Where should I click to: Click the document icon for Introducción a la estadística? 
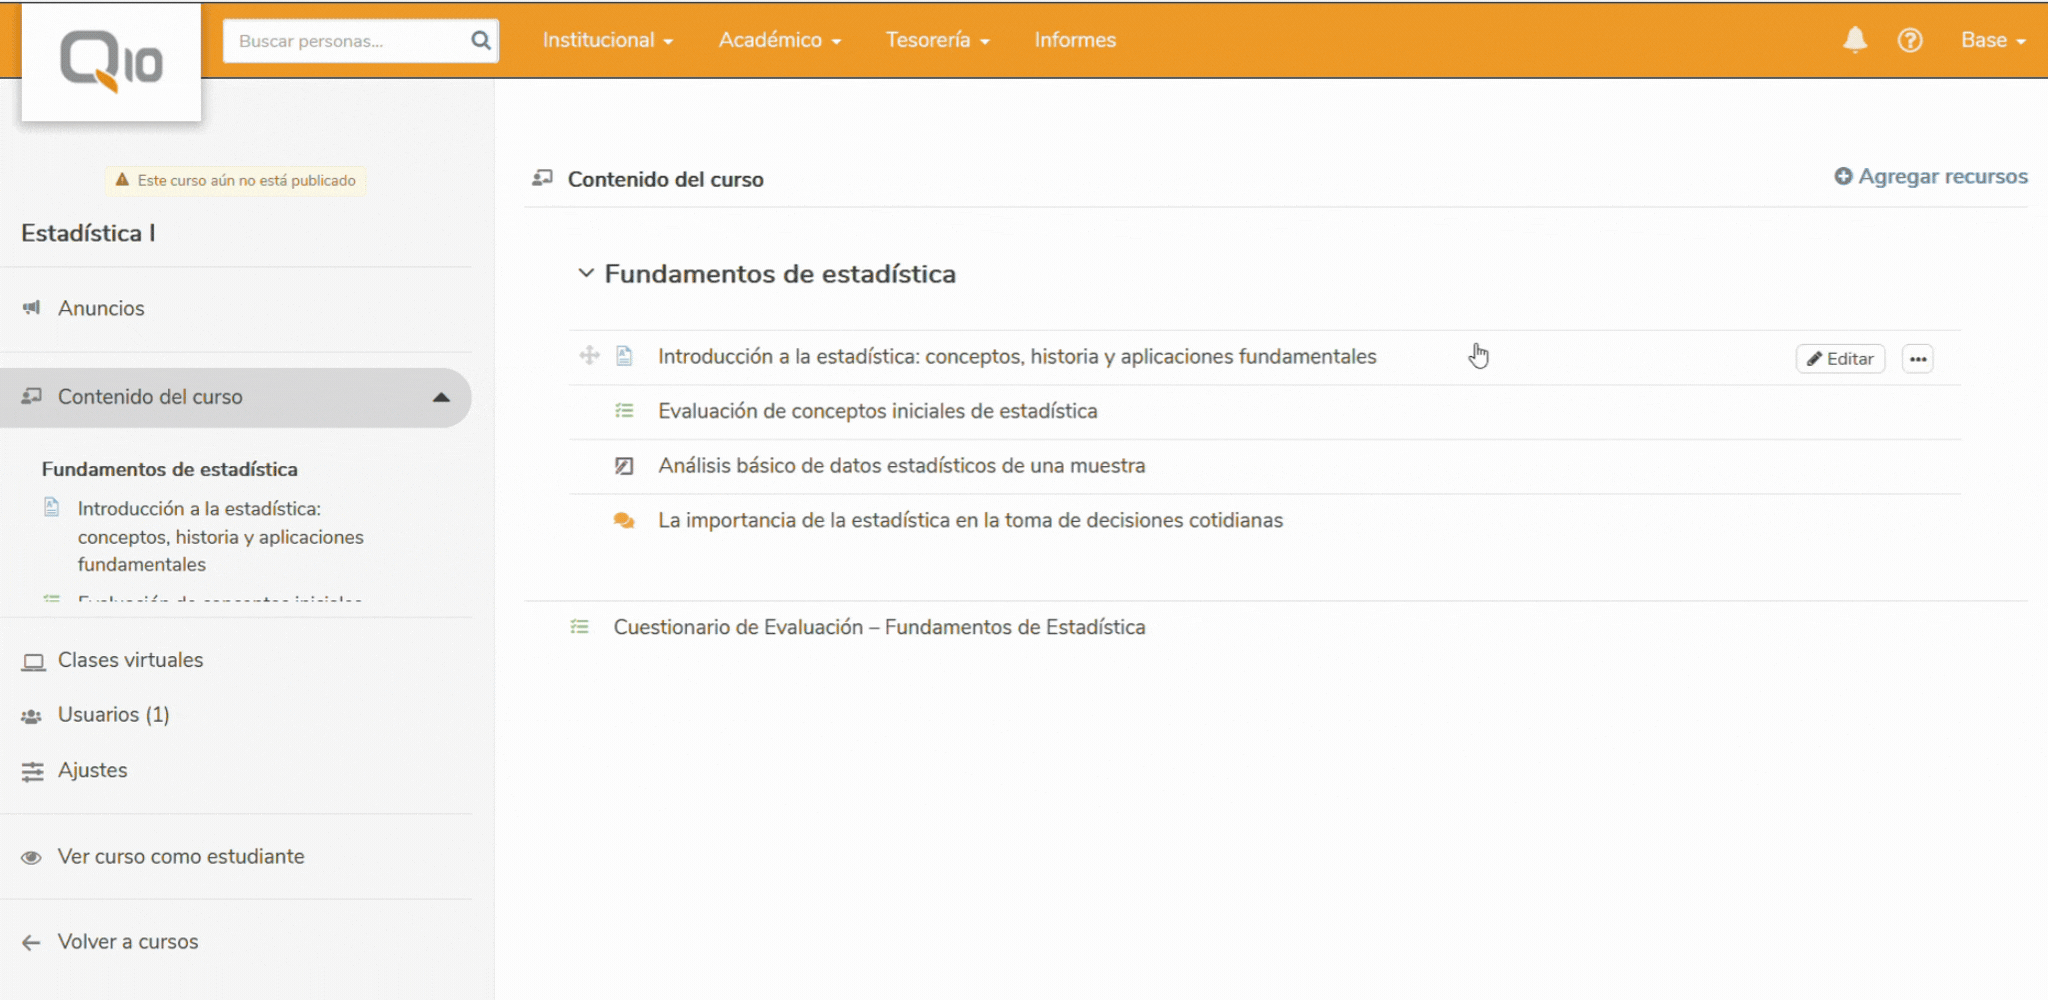point(624,355)
